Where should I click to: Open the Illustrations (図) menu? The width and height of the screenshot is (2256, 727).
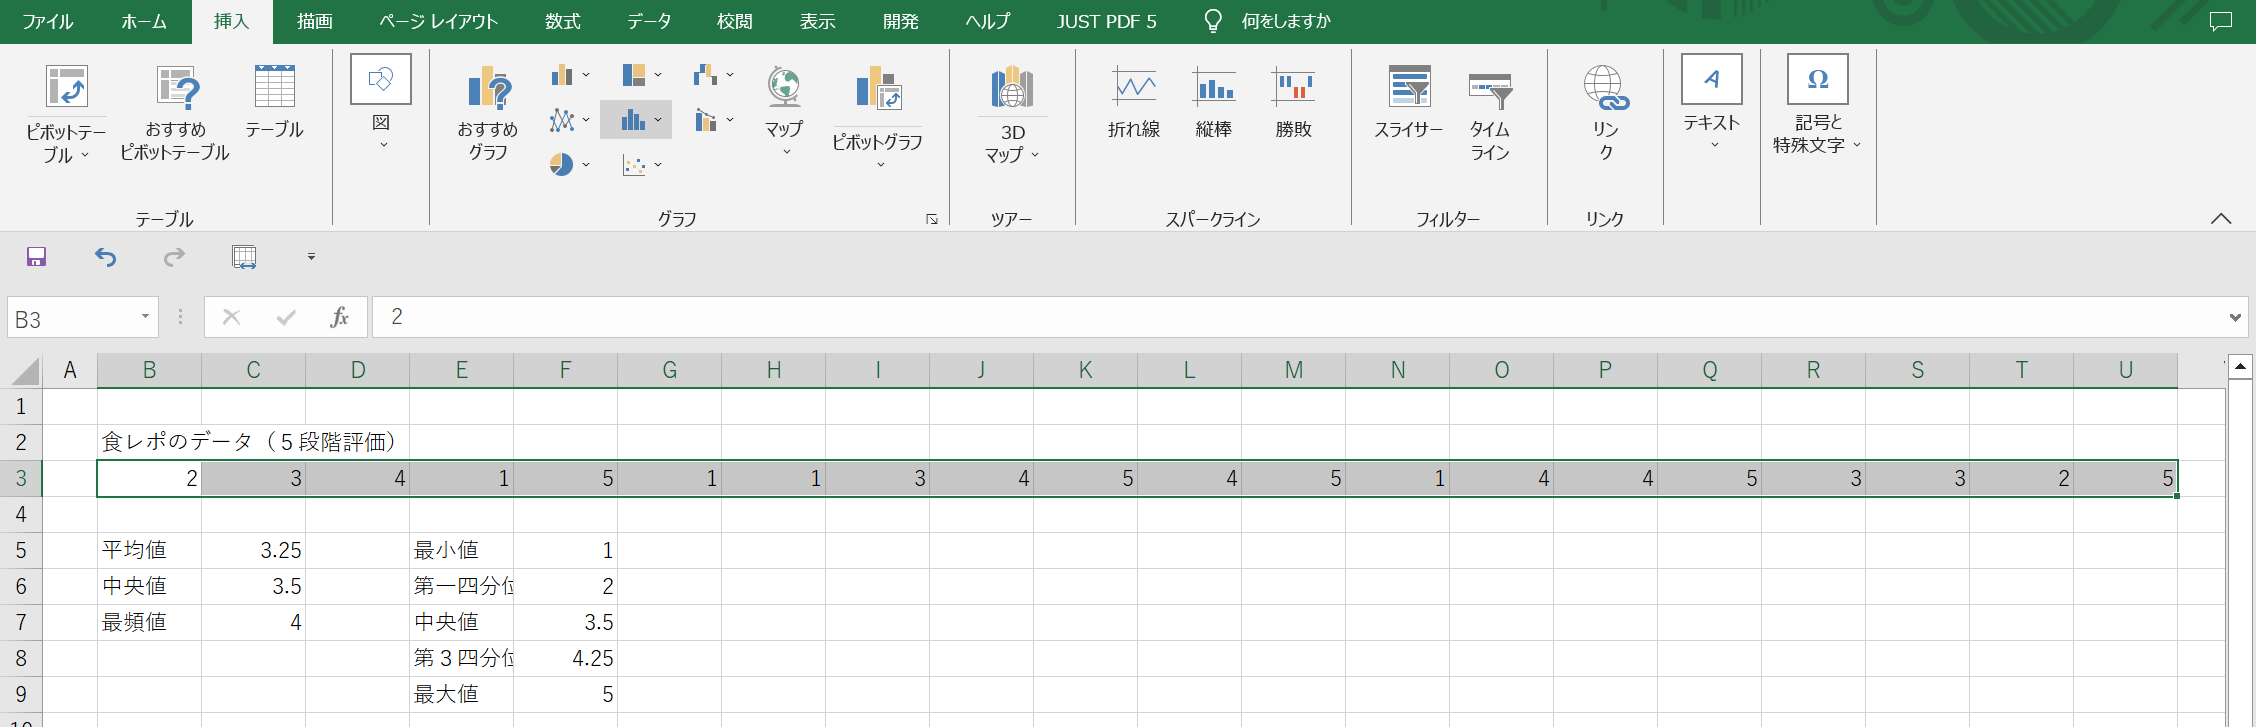tap(381, 104)
